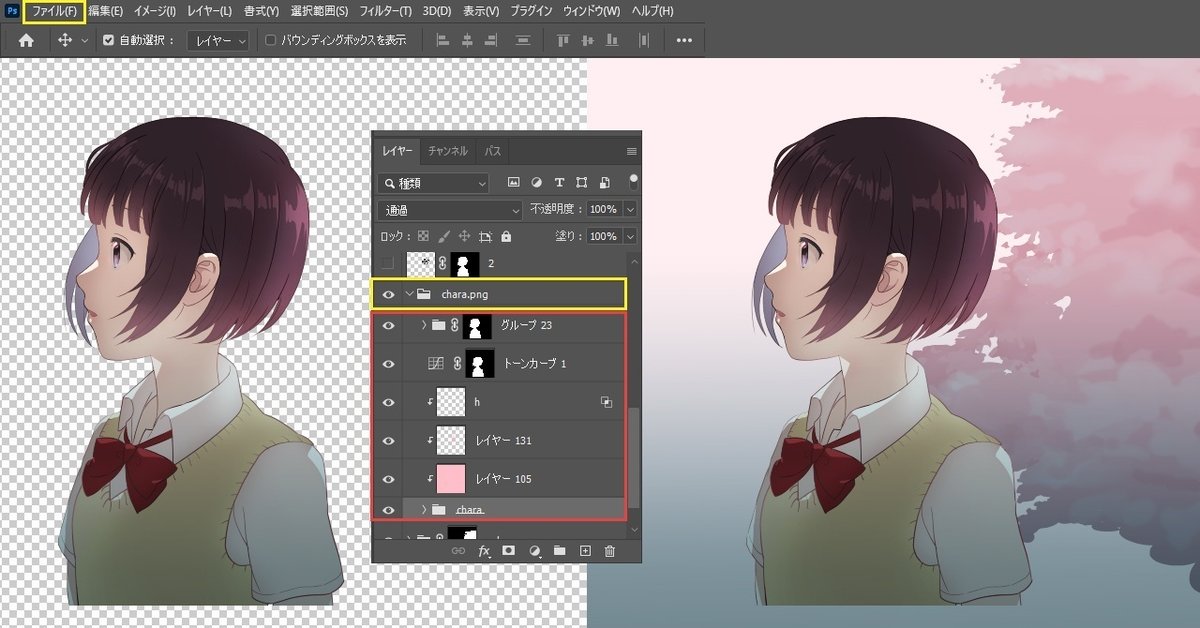Switch to the パス tab
The image size is (1200, 628).
coord(493,151)
